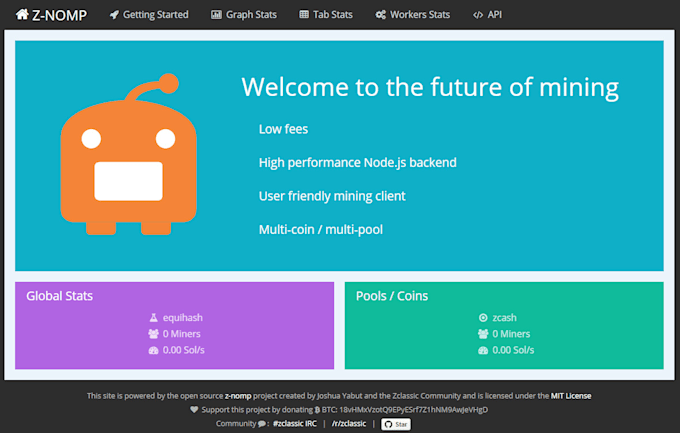This screenshot has width=680, height=433.
Task: Click the bar chart icon for Graph Stats
Action: (x=216, y=15)
